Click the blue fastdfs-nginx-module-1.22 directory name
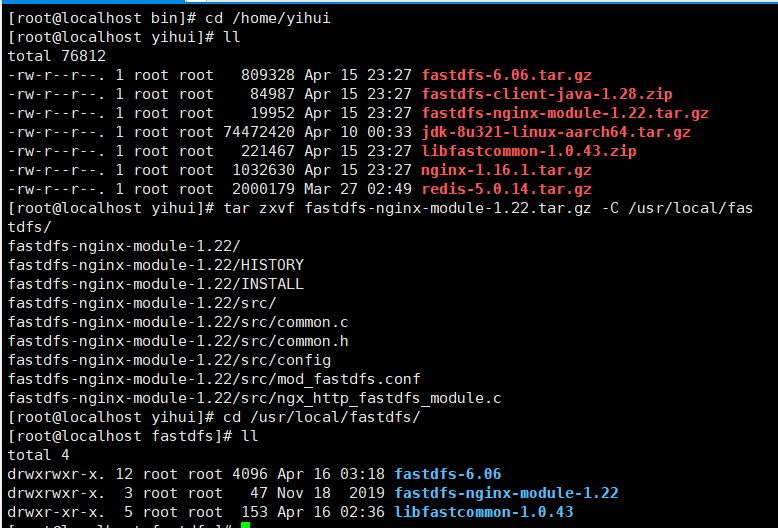The image size is (778, 528). [506, 493]
